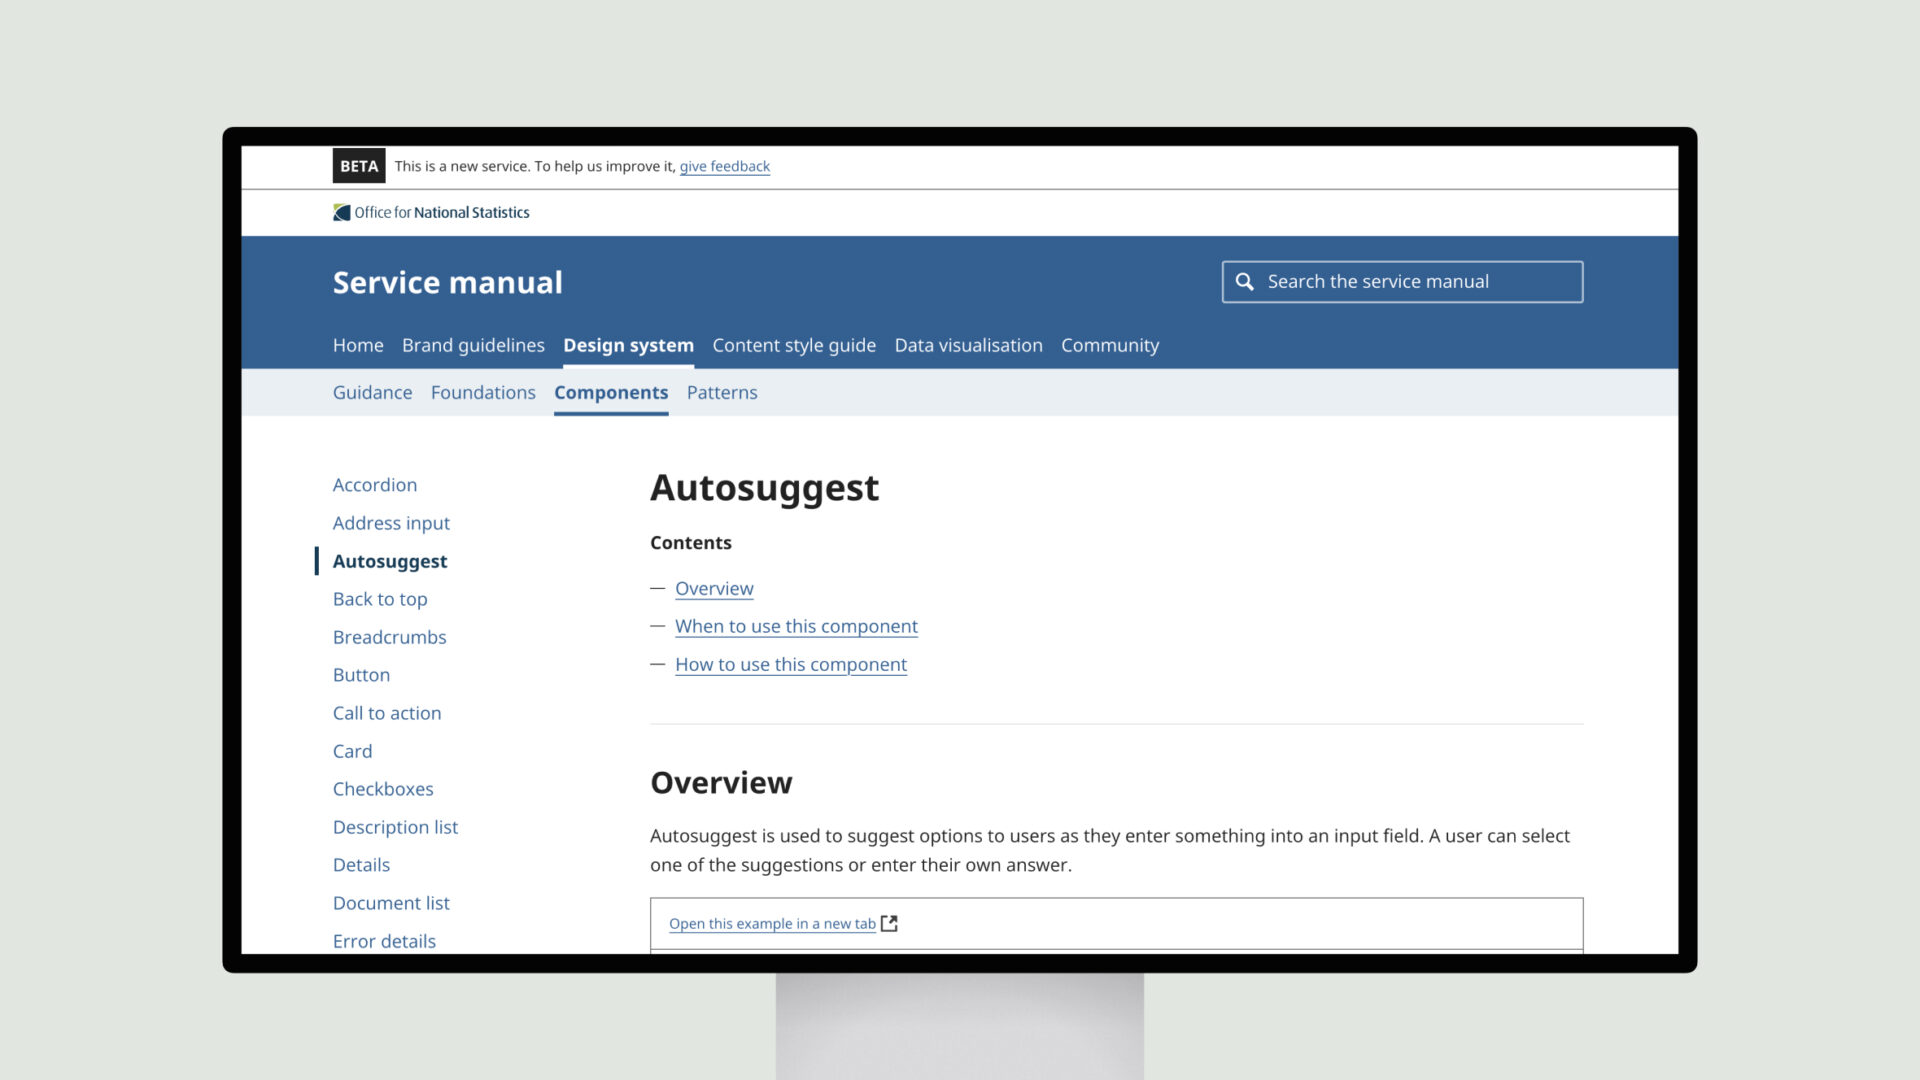
Task: Select the Design system navigation tab
Action: (x=628, y=344)
